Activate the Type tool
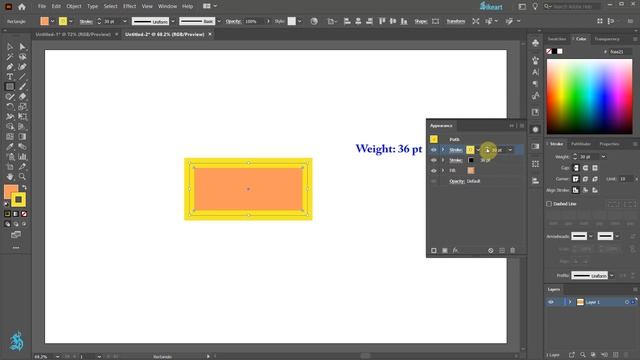640x360 pixels. point(10,77)
